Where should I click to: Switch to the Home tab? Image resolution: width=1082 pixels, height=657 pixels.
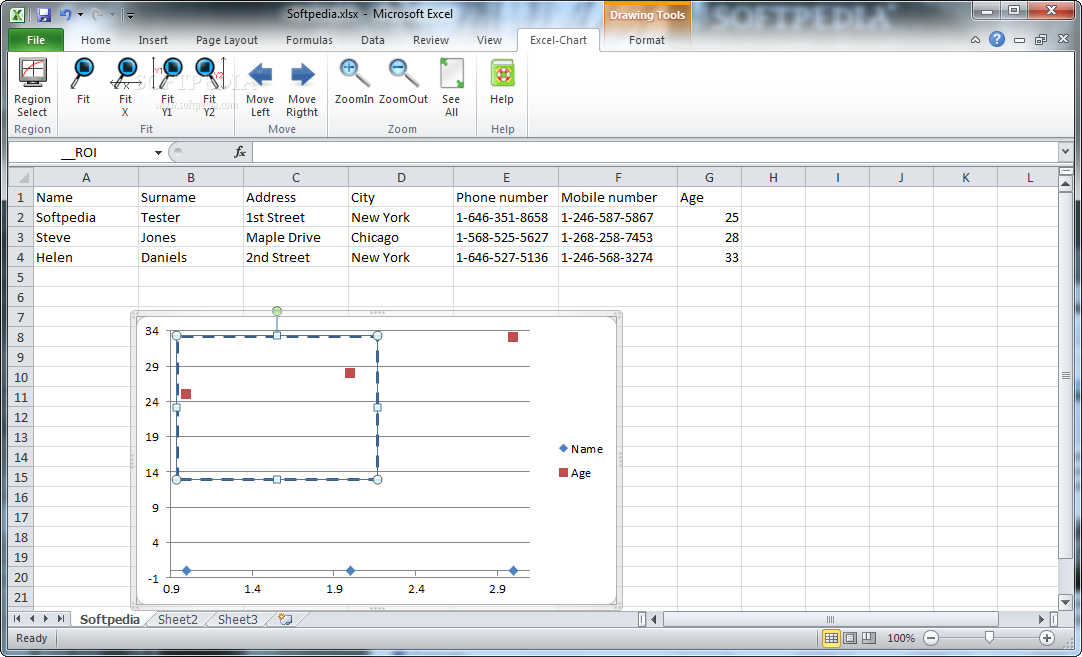pos(96,40)
